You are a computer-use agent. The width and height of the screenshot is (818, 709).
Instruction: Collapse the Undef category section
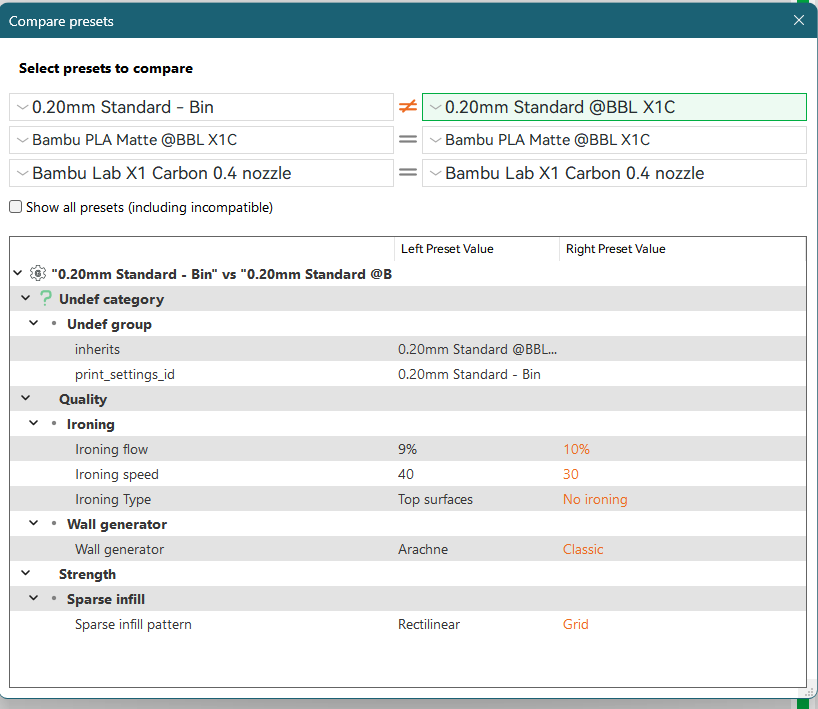tap(26, 298)
